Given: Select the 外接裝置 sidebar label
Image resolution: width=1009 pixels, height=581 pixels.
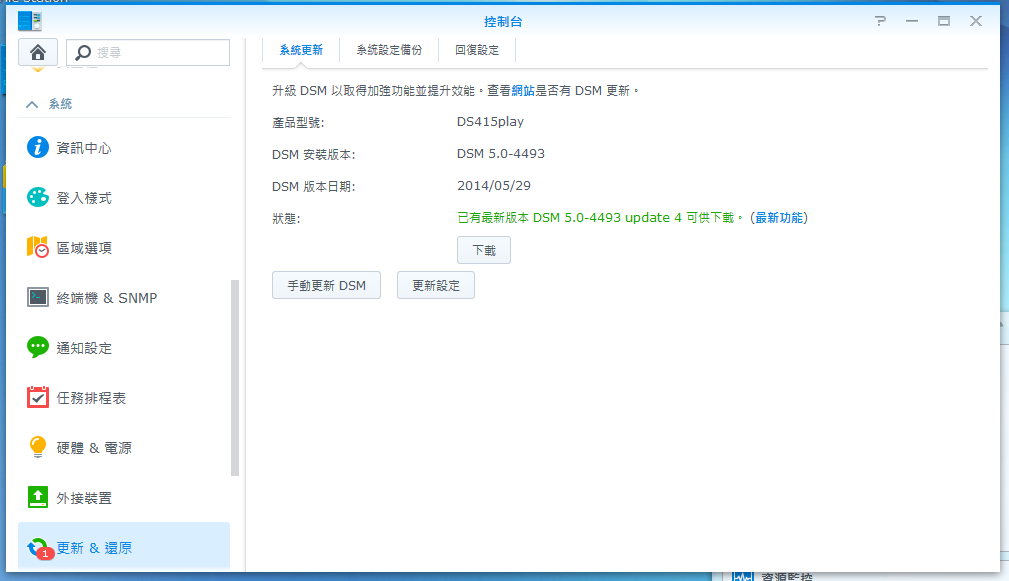Looking at the screenshot, I should click(84, 498).
